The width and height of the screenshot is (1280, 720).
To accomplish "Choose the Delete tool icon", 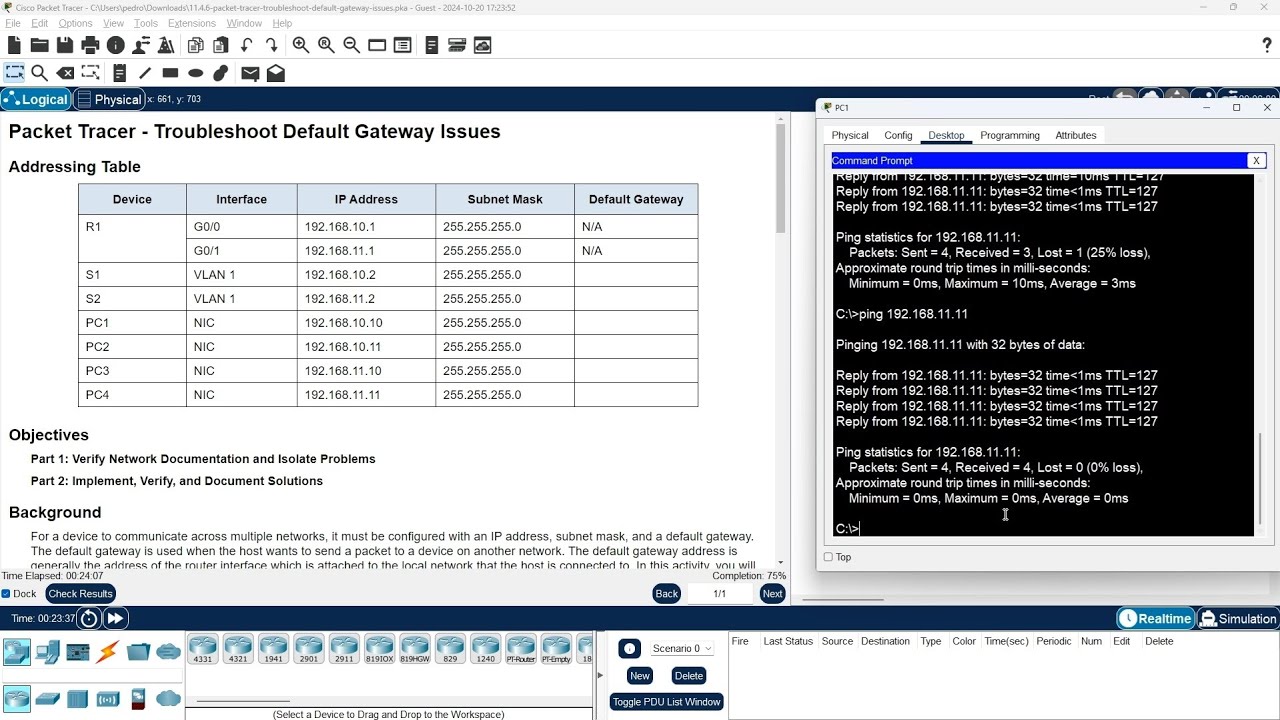I will (x=65, y=73).
